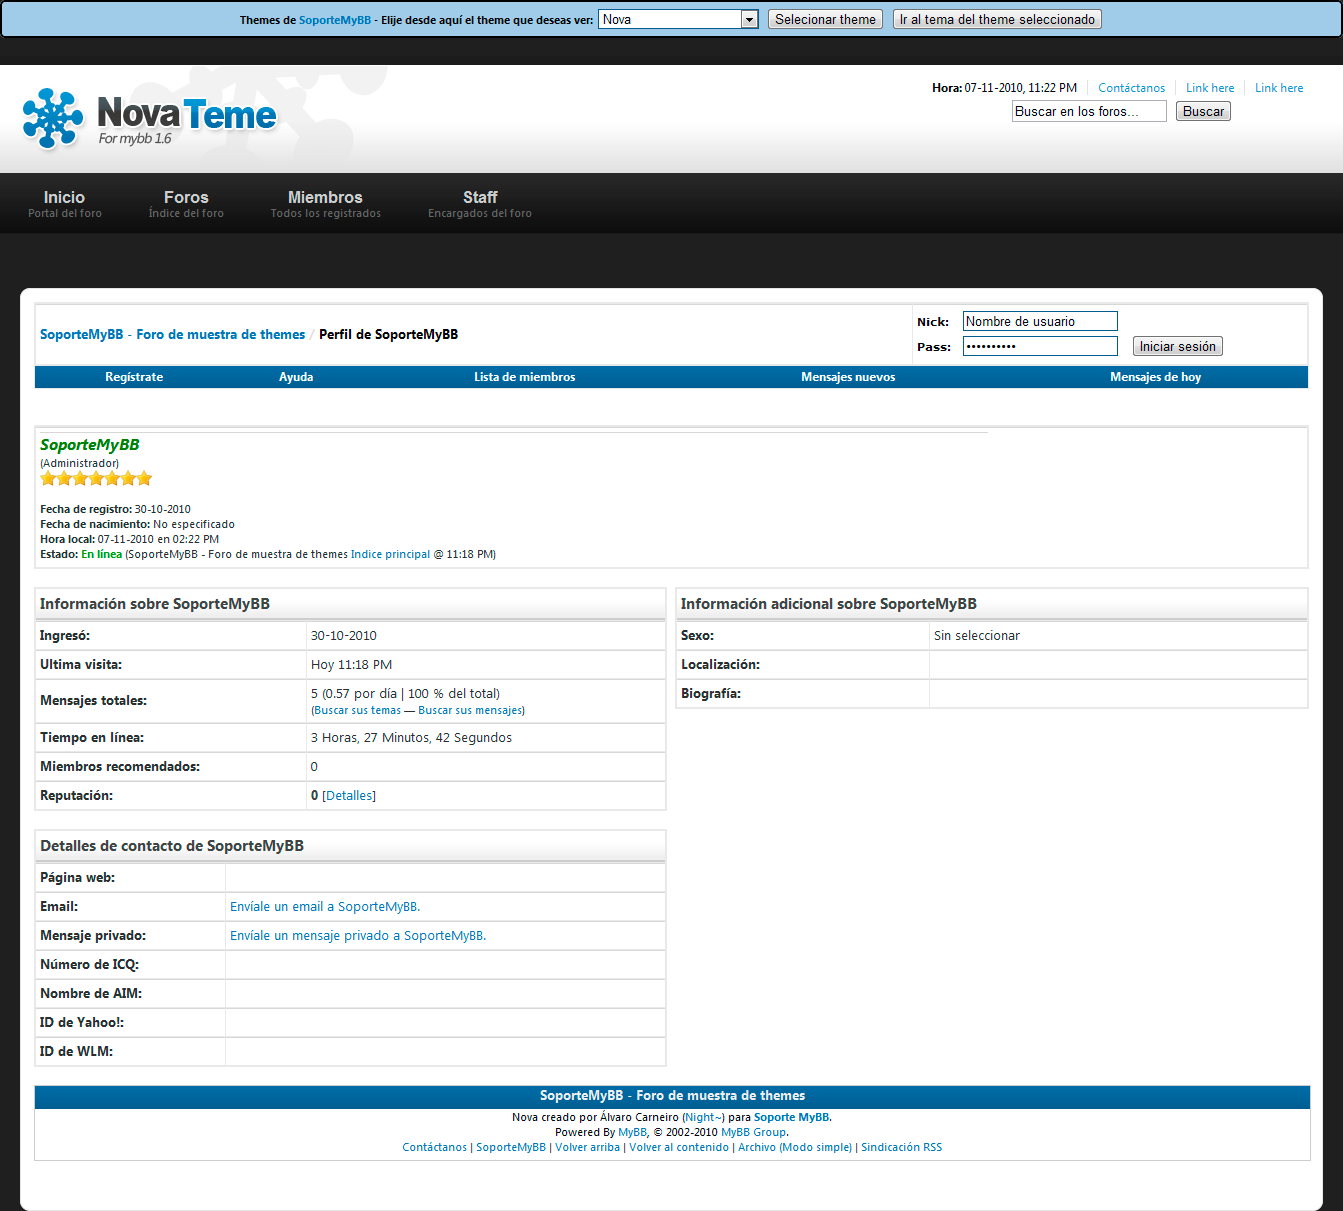Click Envíale un email a SoporteMyBB

click(325, 907)
